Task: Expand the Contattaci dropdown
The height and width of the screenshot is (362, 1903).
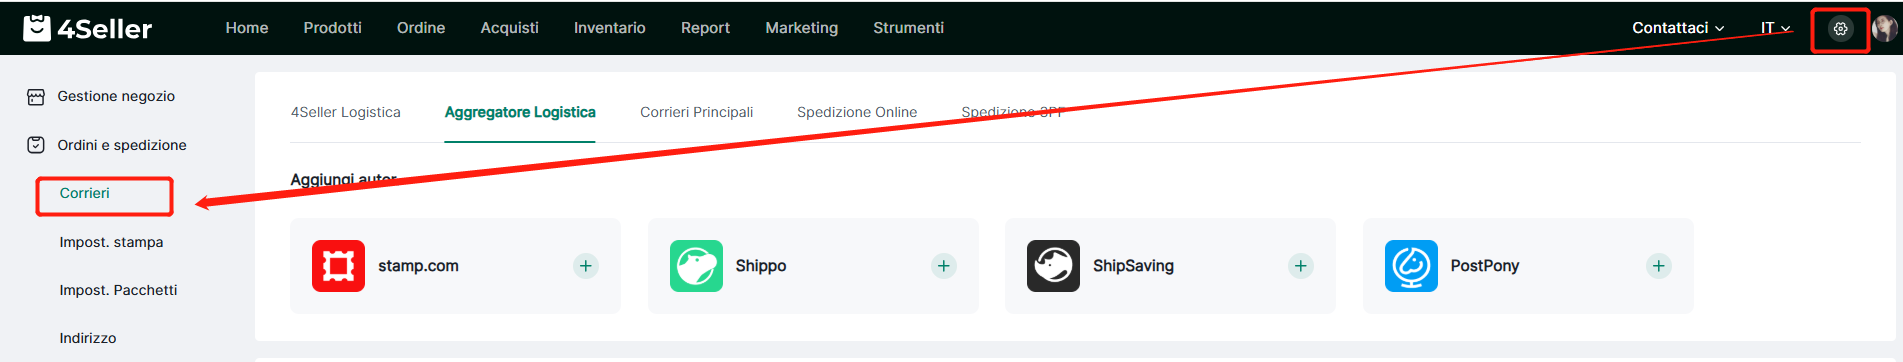Action: (x=1678, y=28)
